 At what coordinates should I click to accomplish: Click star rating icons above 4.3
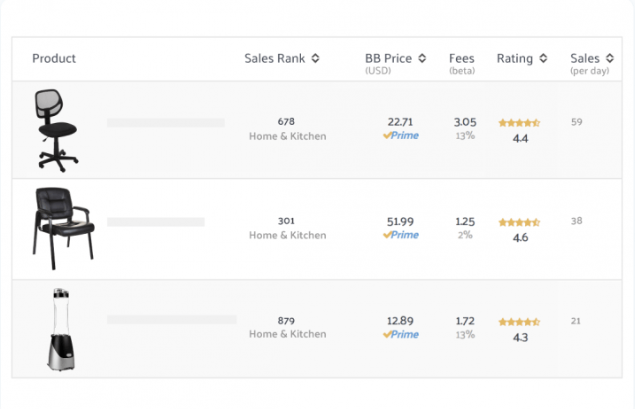pos(519,322)
